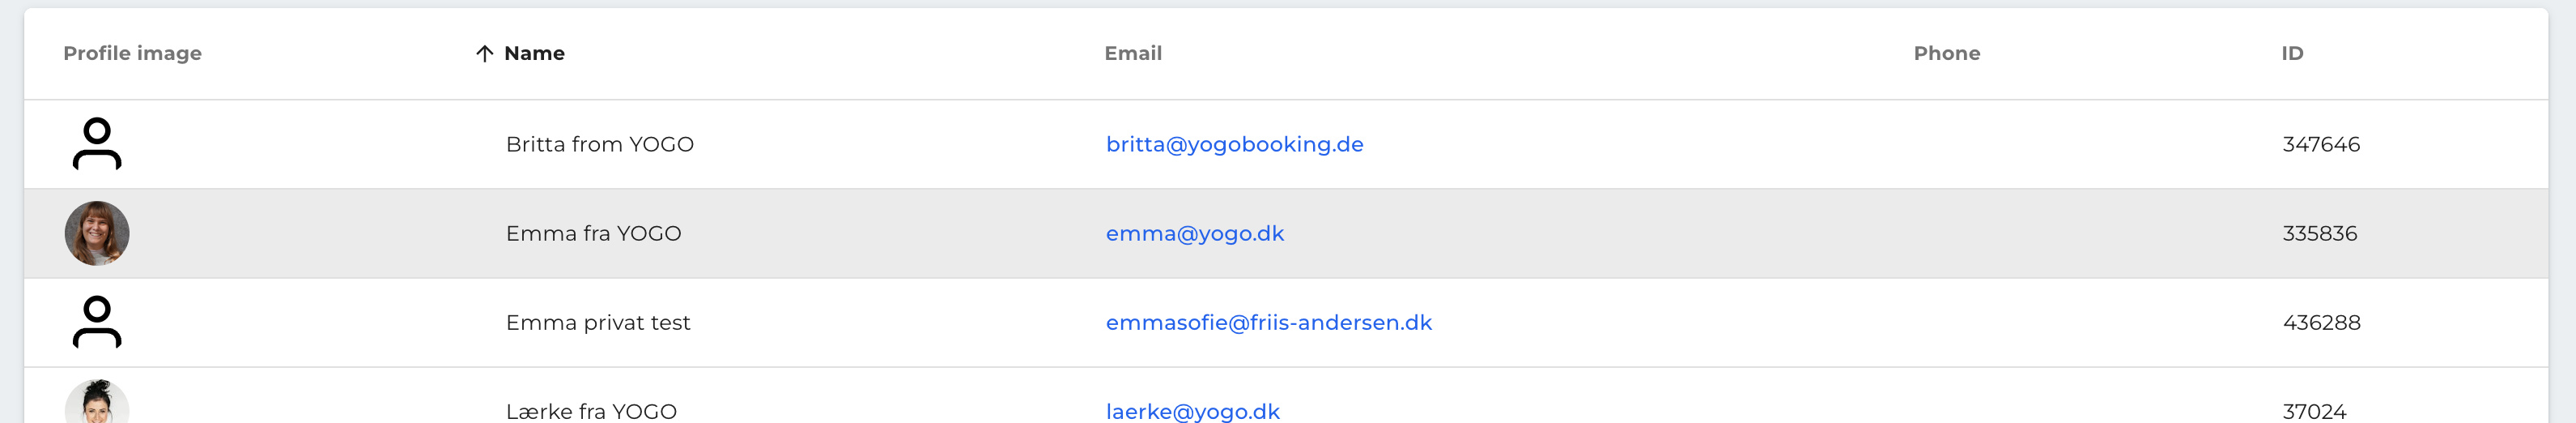
Task: Click Britta's default profile placeholder icon
Action: 97,144
